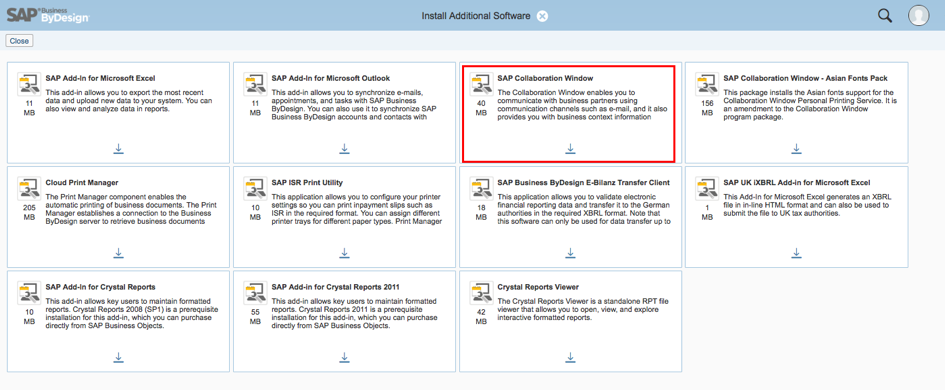
Task: Click the 205 MB size label
Action: tap(29, 212)
